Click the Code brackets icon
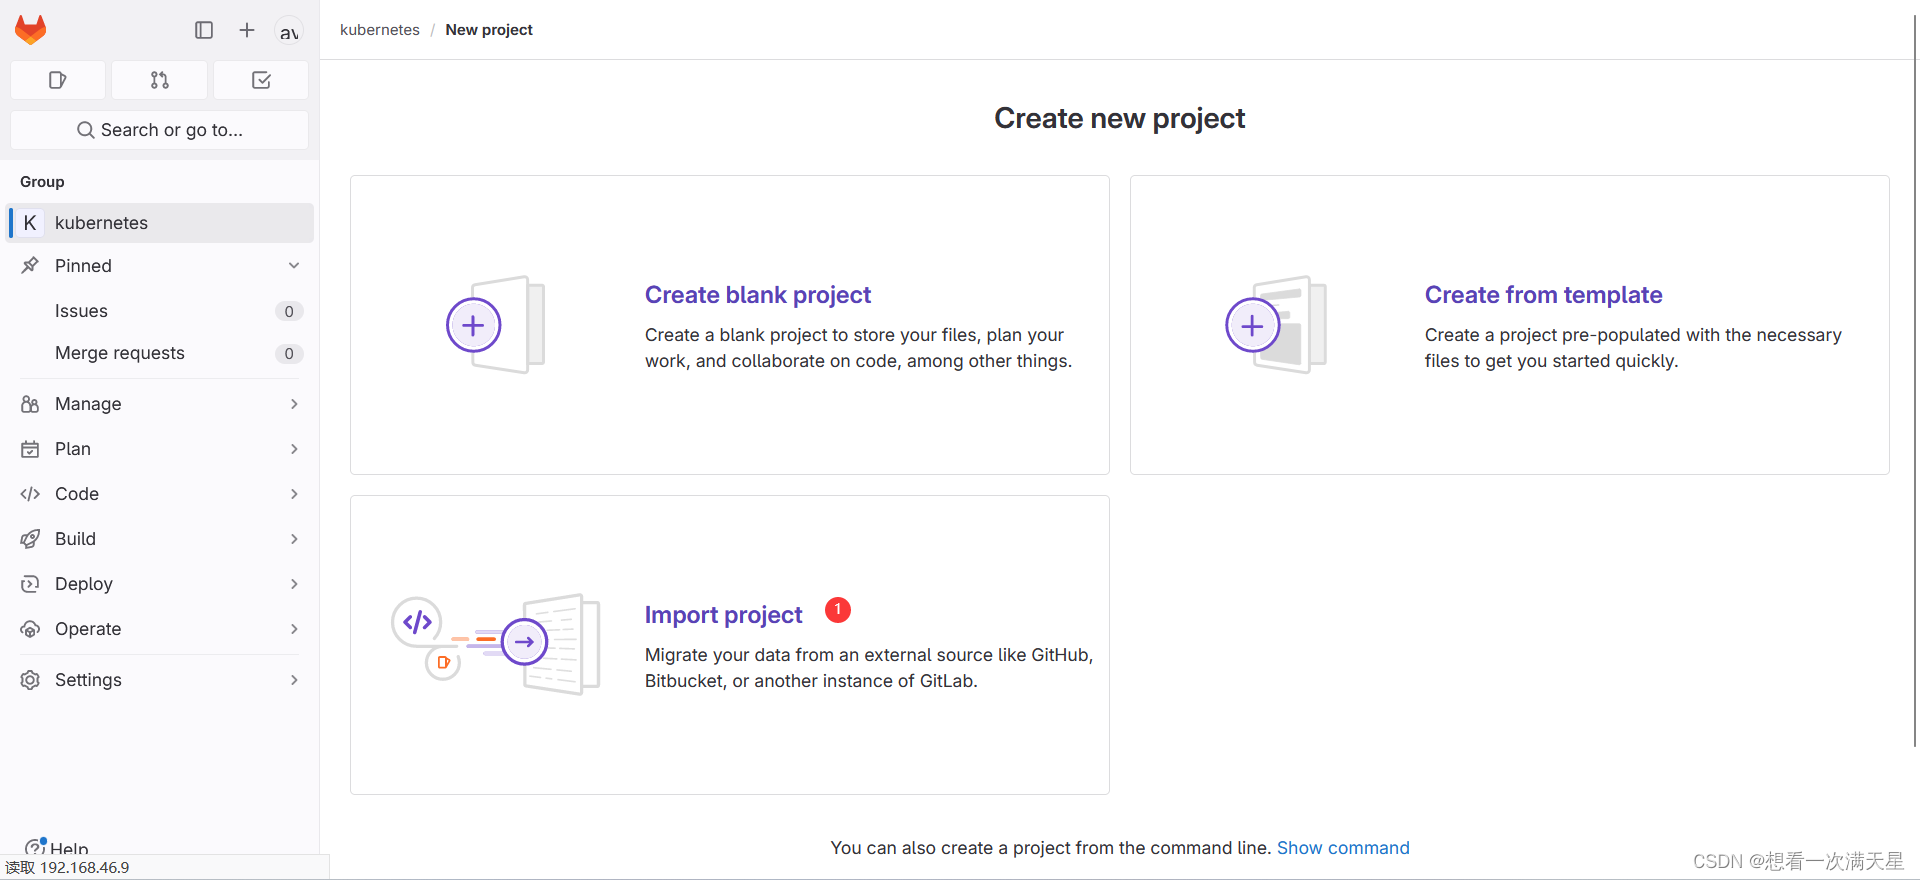The image size is (1920, 880). point(30,494)
